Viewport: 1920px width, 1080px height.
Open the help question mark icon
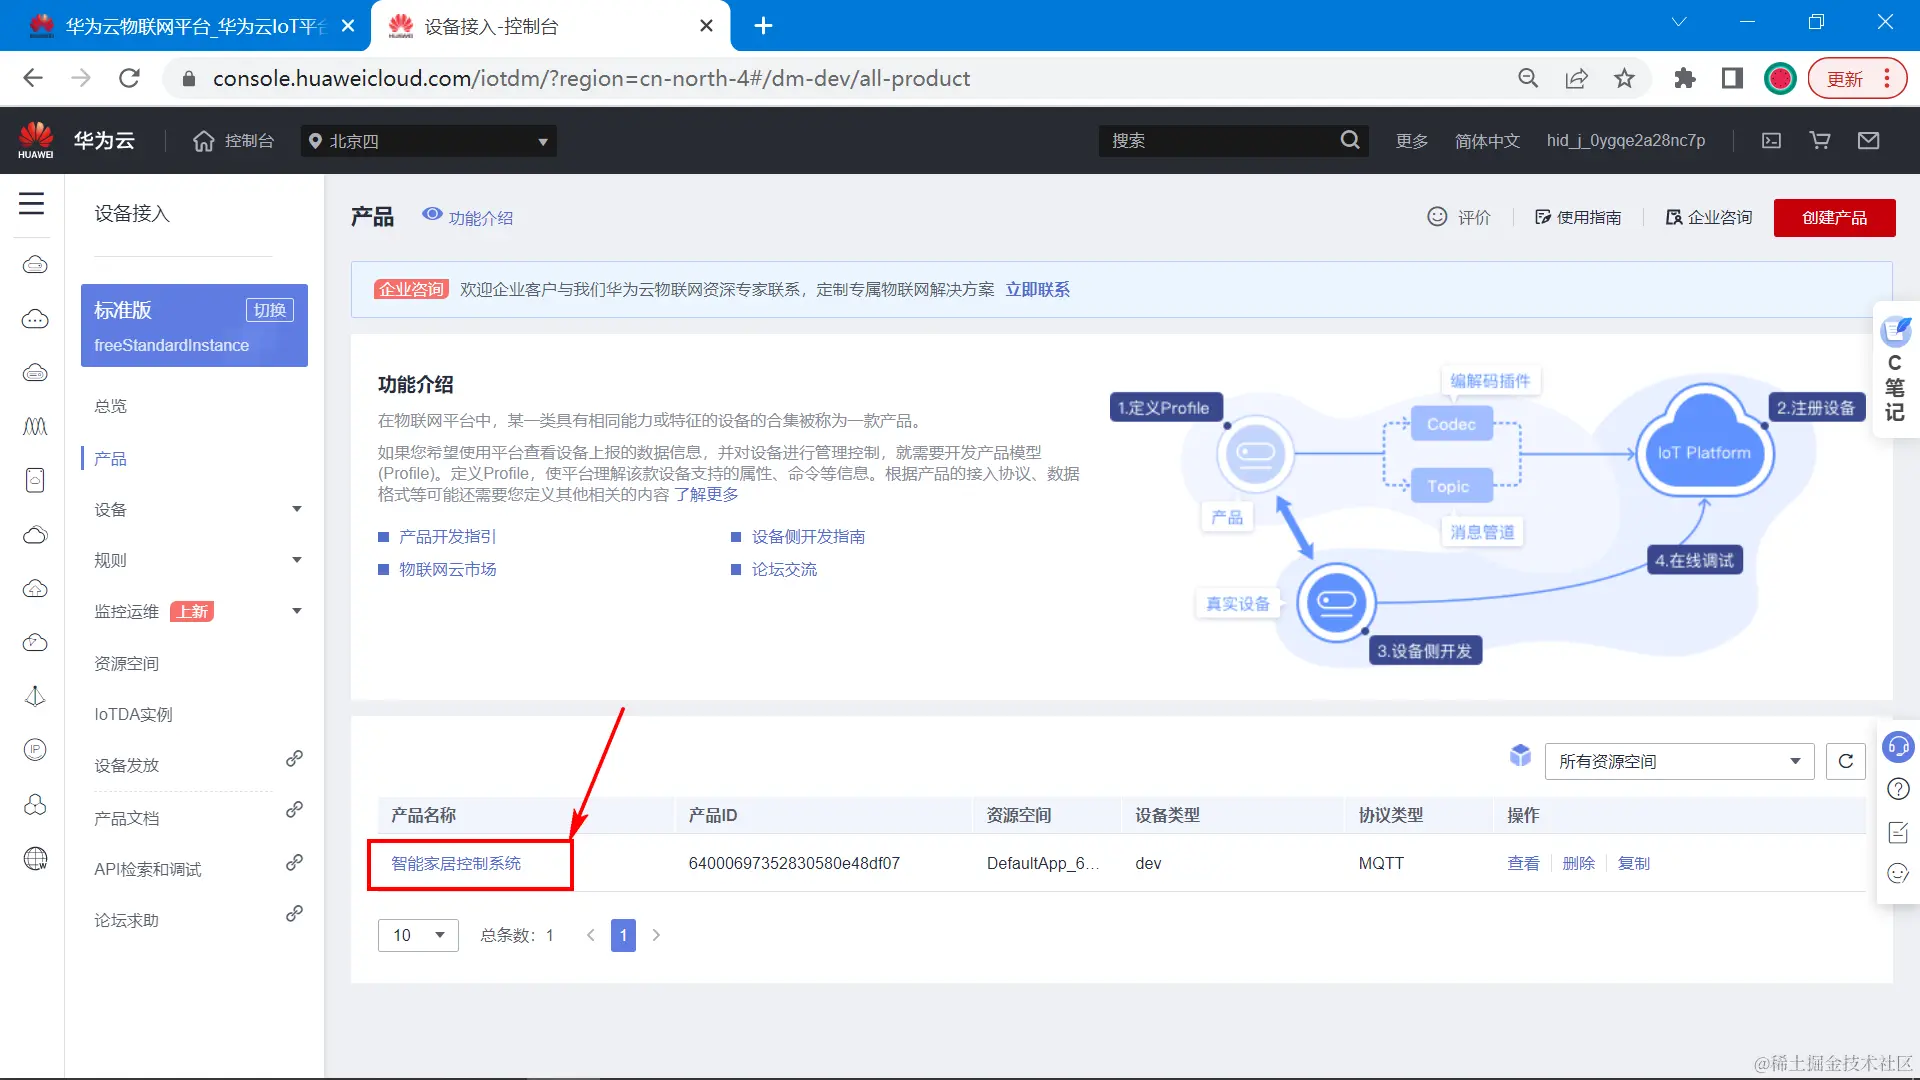1898,790
